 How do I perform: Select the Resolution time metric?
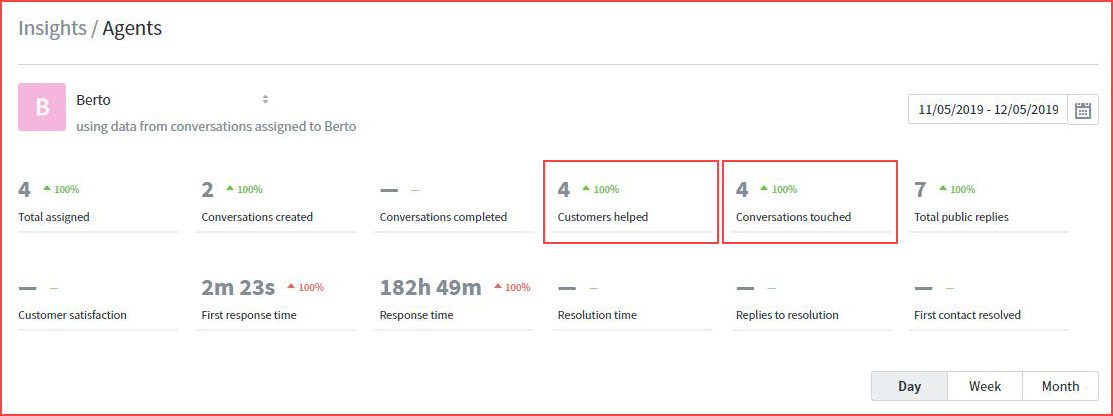pyautogui.click(x=631, y=301)
